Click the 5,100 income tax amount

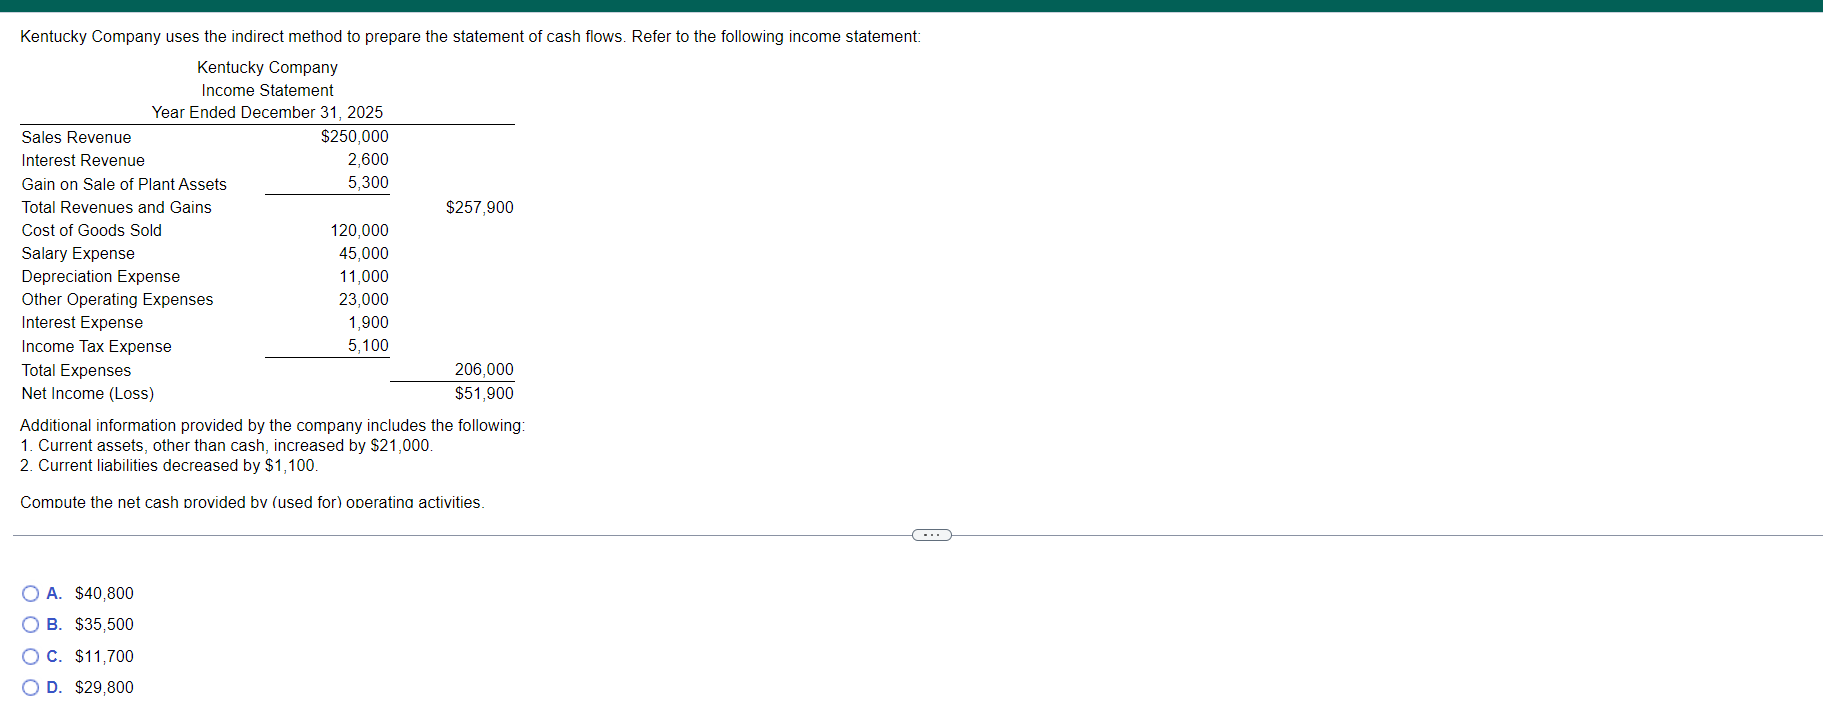(x=368, y=346)
